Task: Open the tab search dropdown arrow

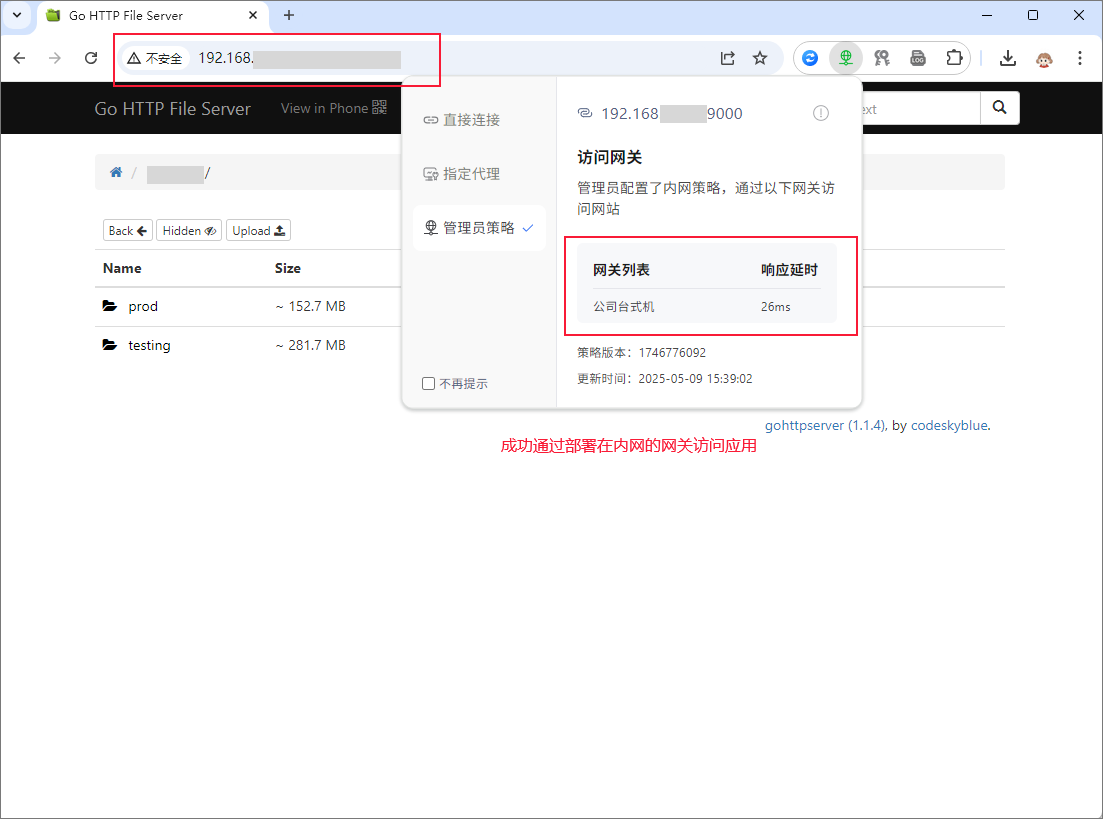Action: point(17,15)
